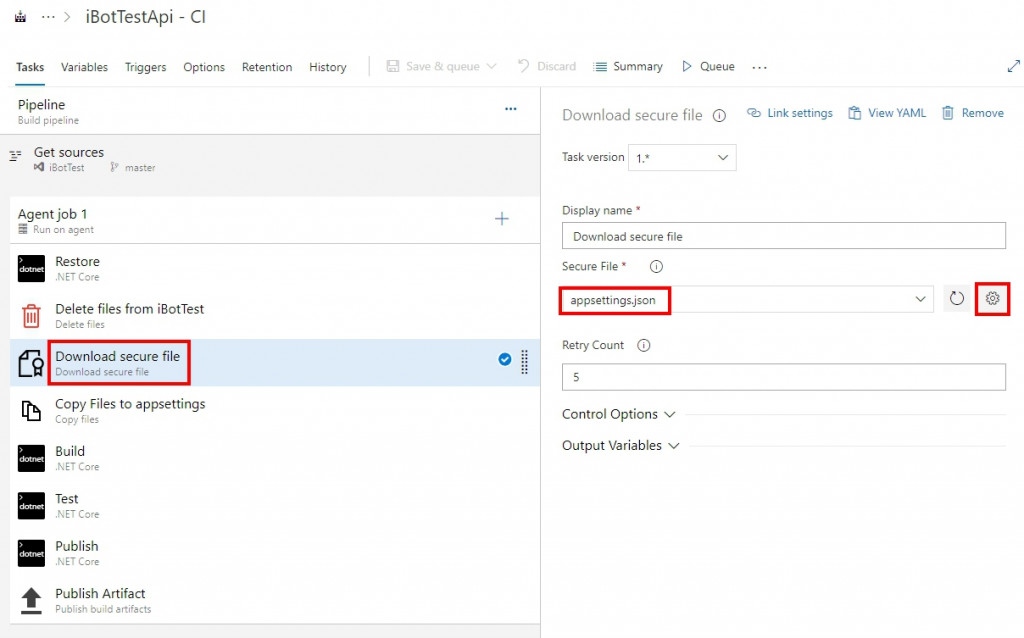Click the add task plus icon on Agent job 1

pos(502,219)
